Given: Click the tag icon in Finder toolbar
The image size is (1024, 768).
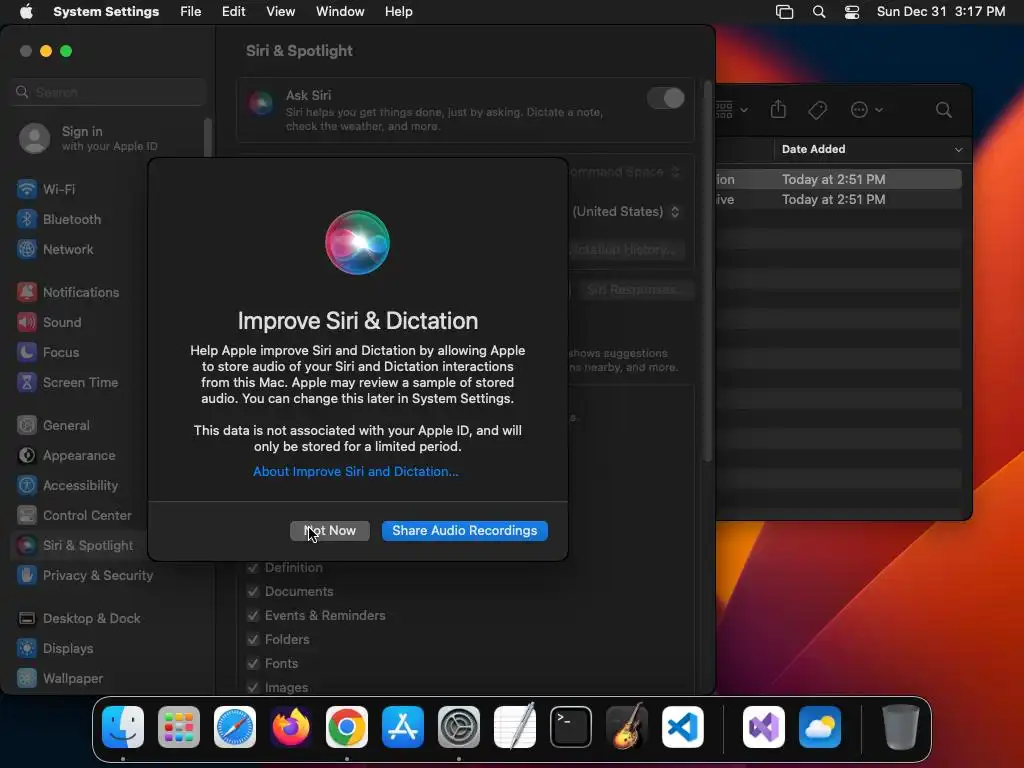Looking at the screenshot, I should 817,110.
